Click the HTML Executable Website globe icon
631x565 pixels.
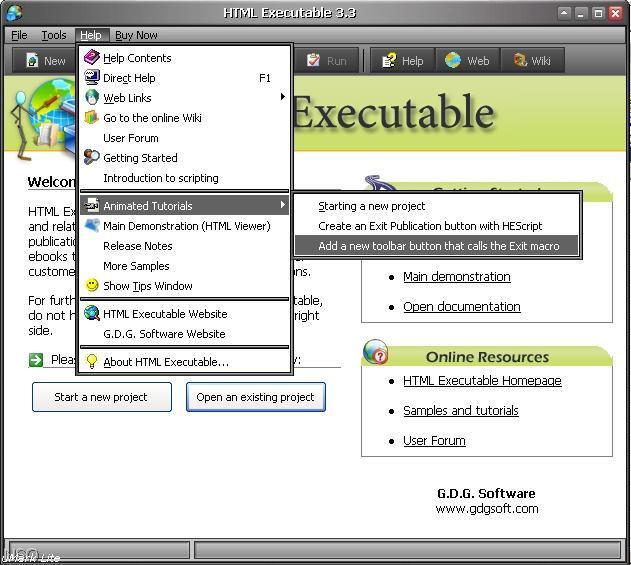[x=92, y=313]
